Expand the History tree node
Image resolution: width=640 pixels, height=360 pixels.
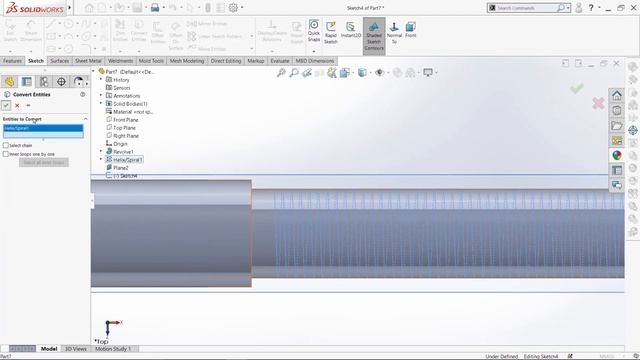[101, 80]
